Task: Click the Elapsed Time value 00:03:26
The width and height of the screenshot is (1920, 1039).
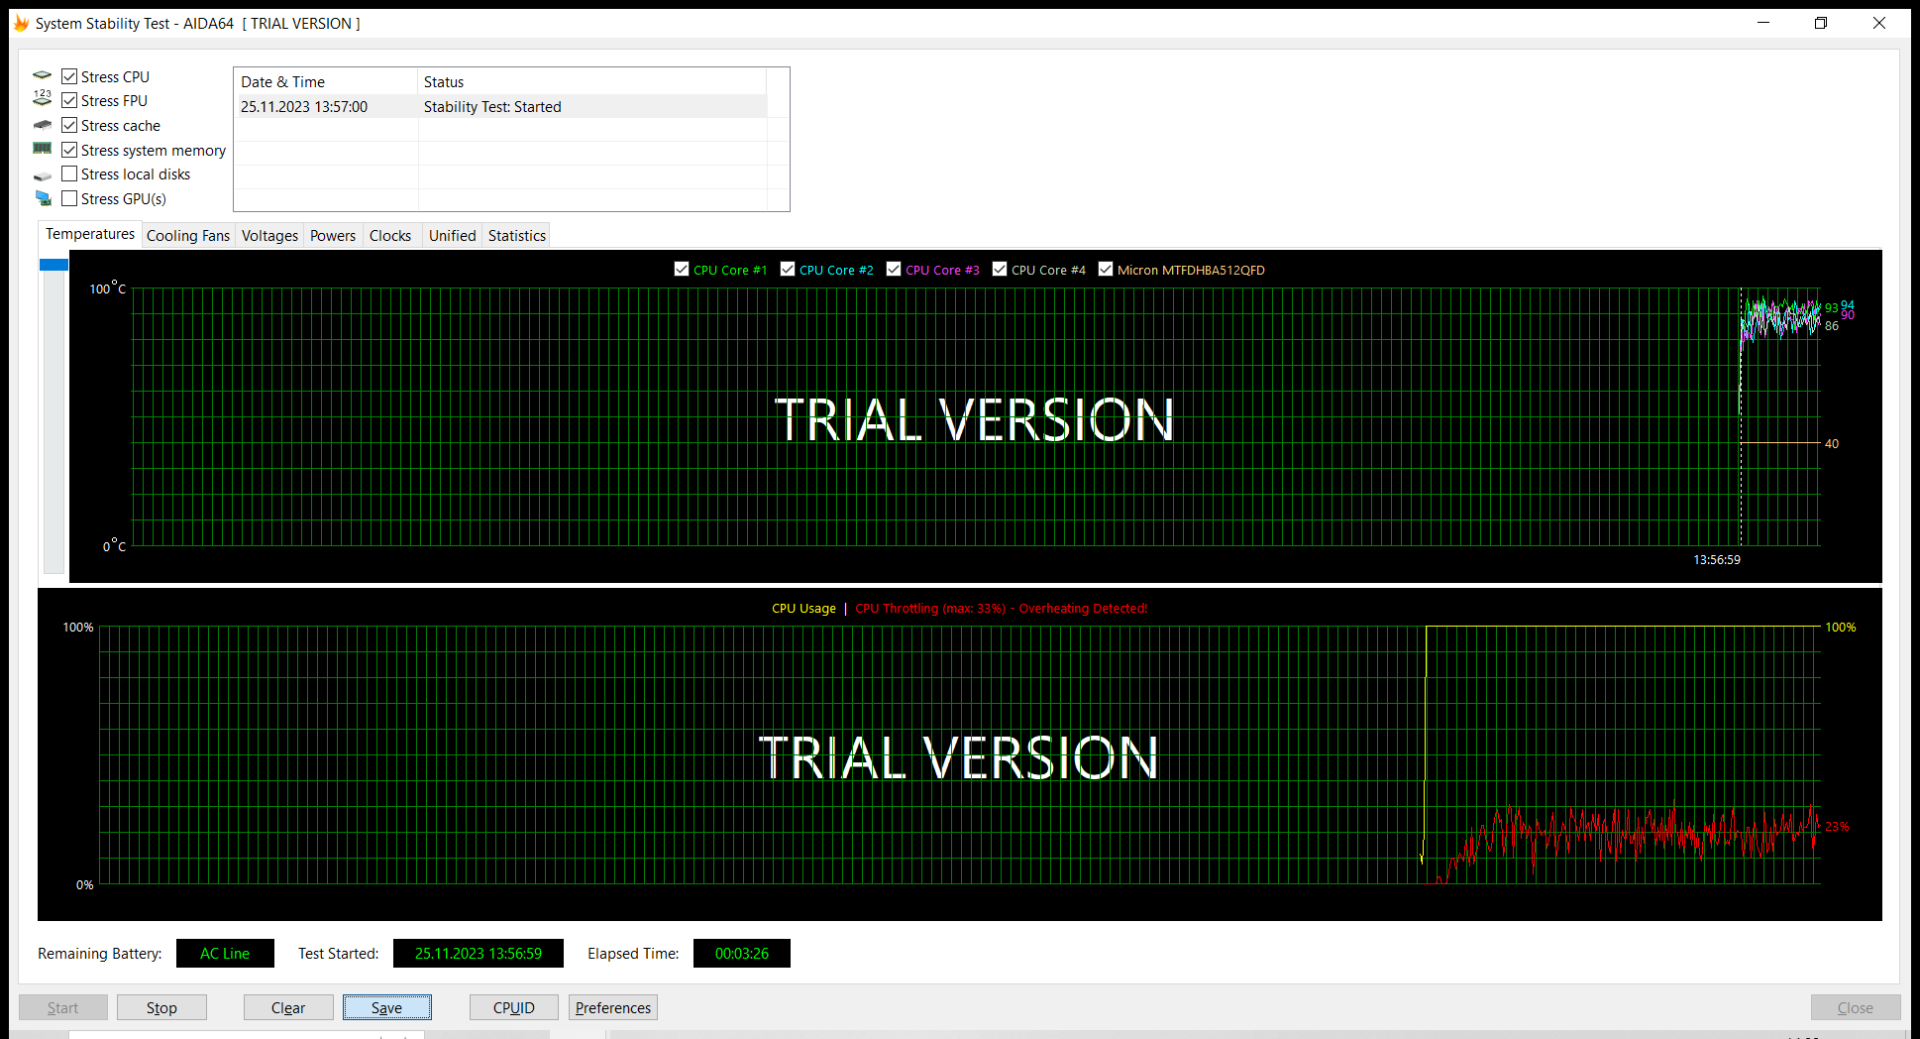Action: 742,953
